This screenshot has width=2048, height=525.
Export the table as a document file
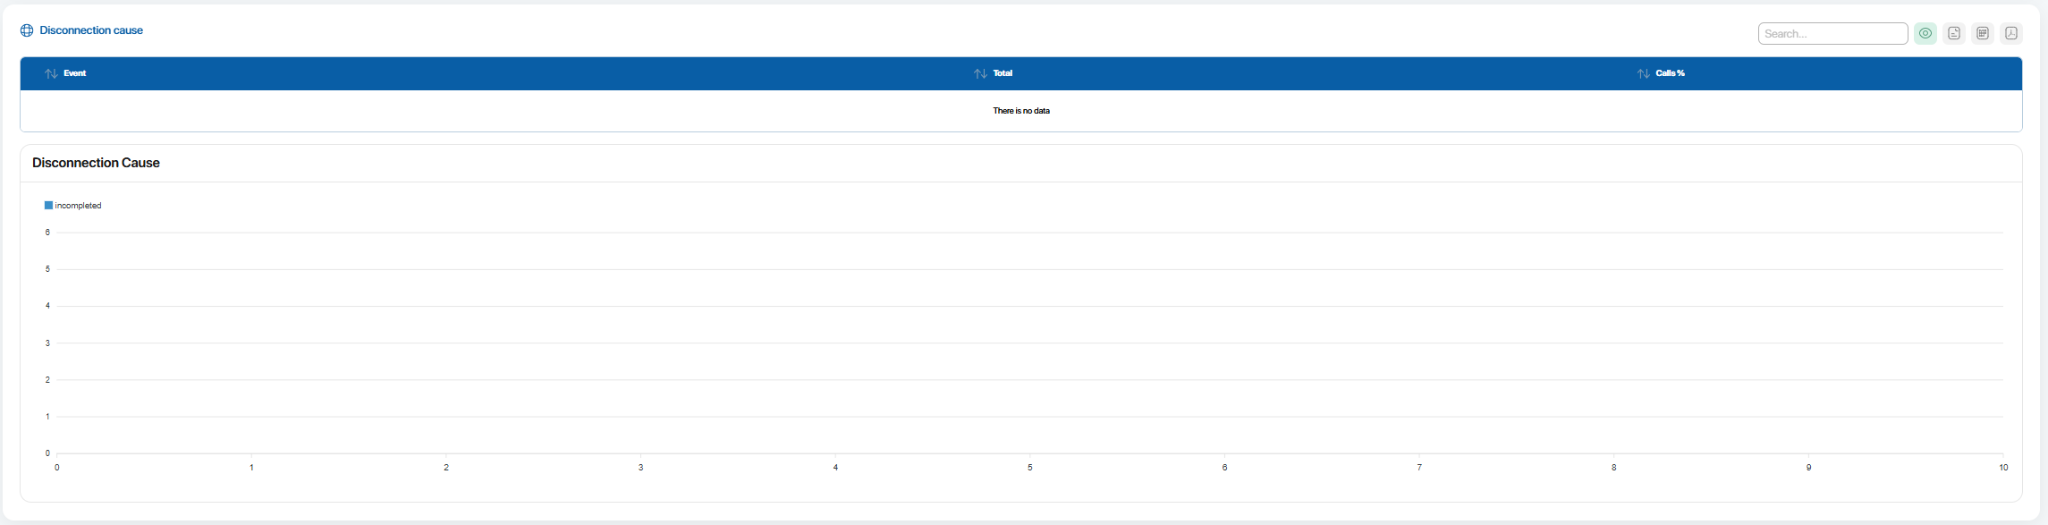pyautogui.click(x=1954, y=34)
